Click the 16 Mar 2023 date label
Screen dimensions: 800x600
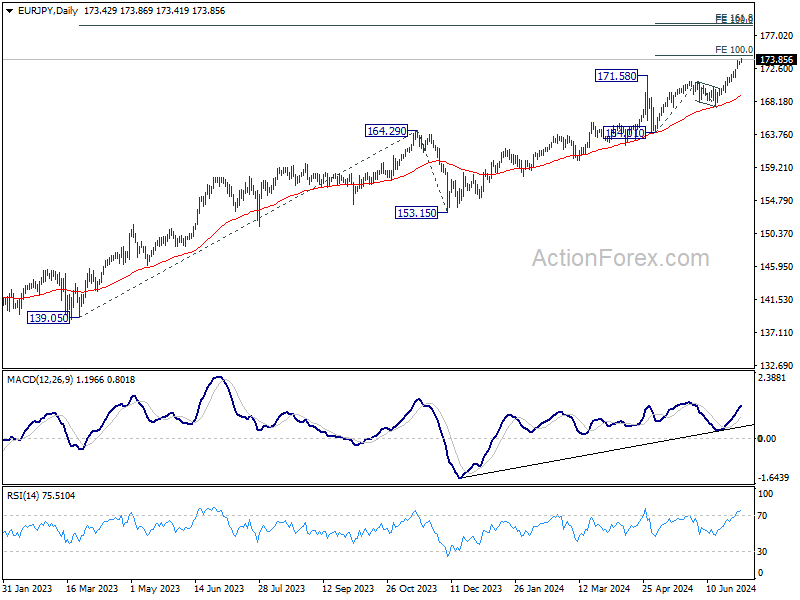click(x=92, y=588)
